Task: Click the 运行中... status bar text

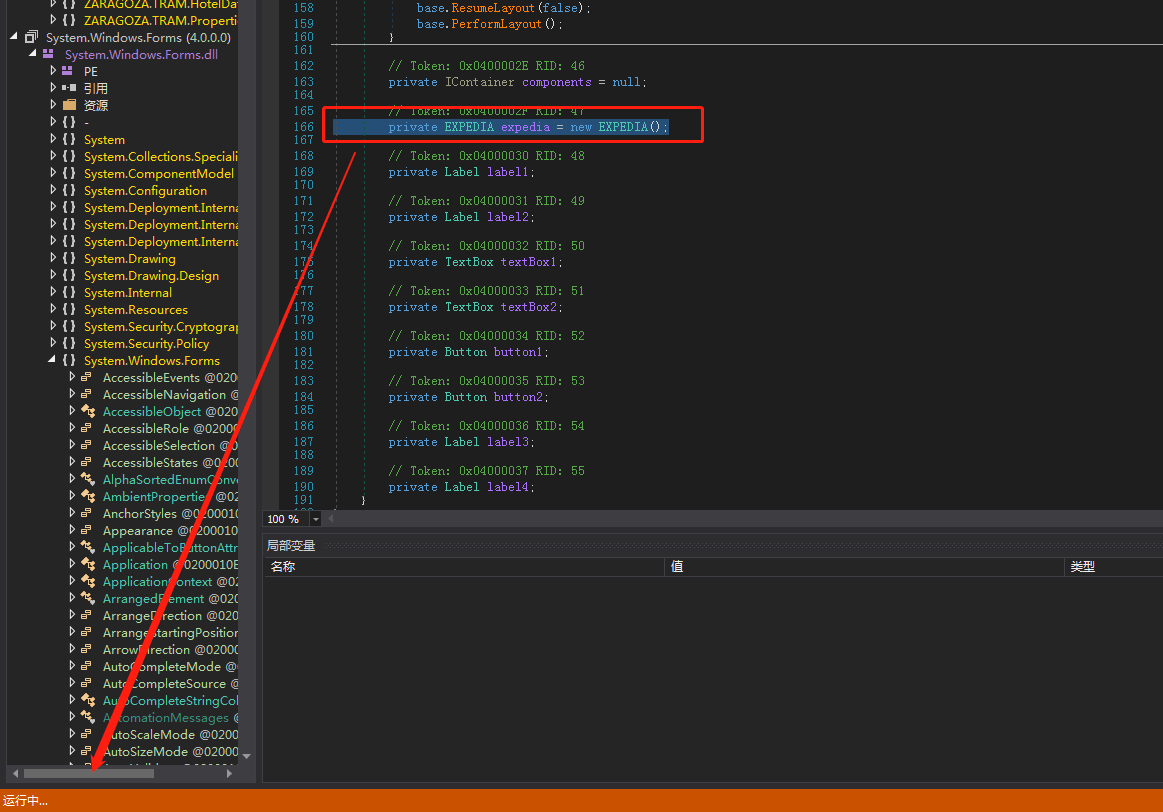Action: (x=25, y=801)
